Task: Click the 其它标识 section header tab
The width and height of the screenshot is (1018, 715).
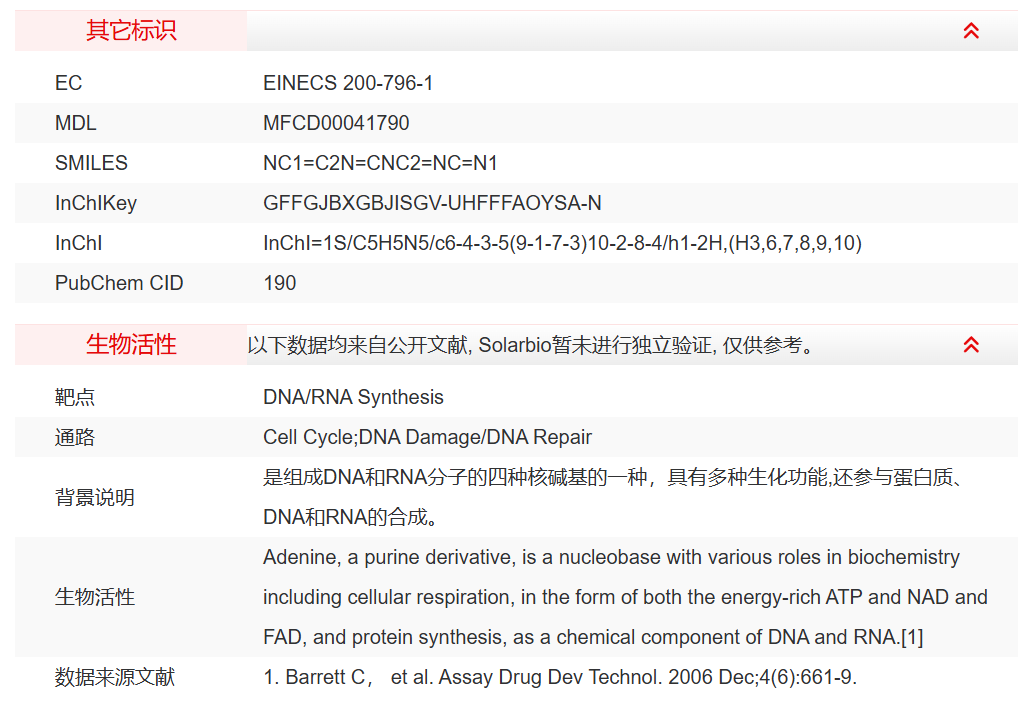Action: tap(131, 31)
